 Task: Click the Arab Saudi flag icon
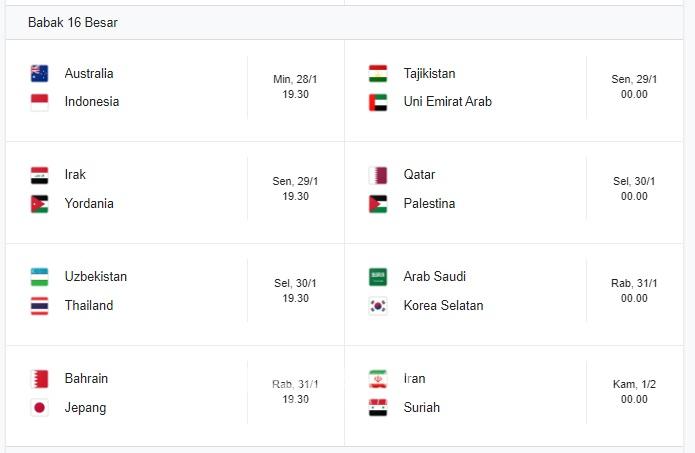[x=378, y=277]
